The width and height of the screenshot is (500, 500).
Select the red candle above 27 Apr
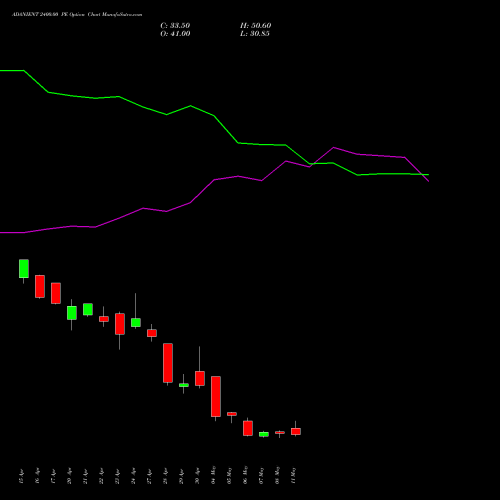[x=152, y=333]
